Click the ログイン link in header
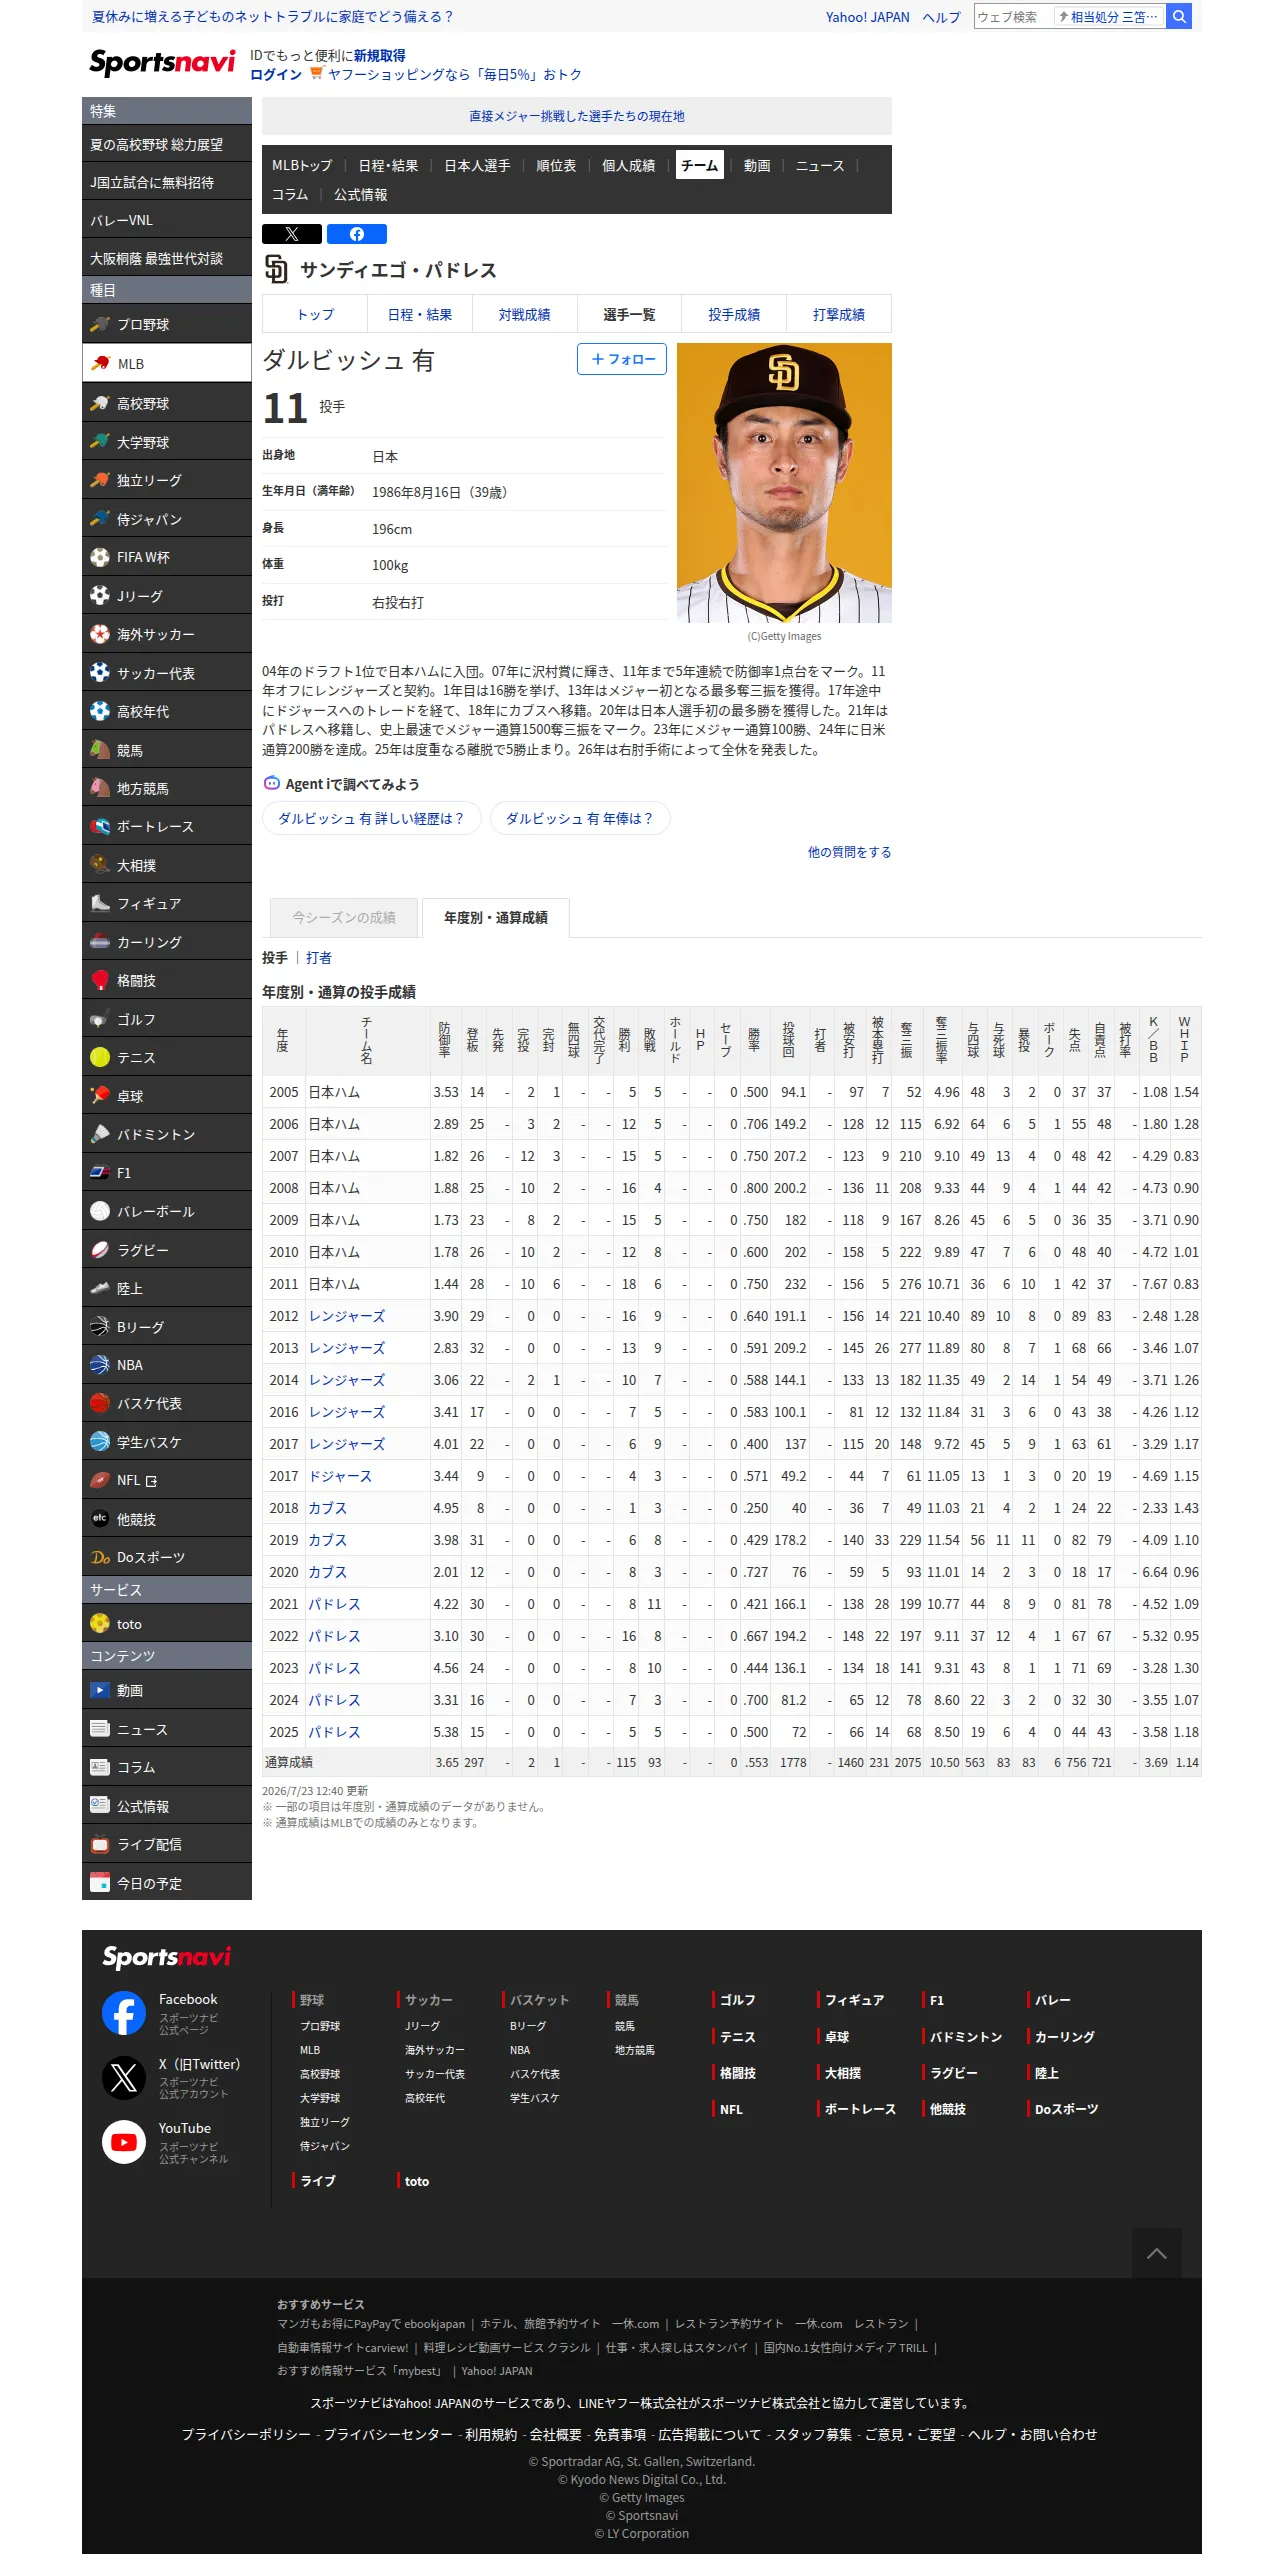The height and width of the screenshot is (2554, 1284). (x=276, y=74)
